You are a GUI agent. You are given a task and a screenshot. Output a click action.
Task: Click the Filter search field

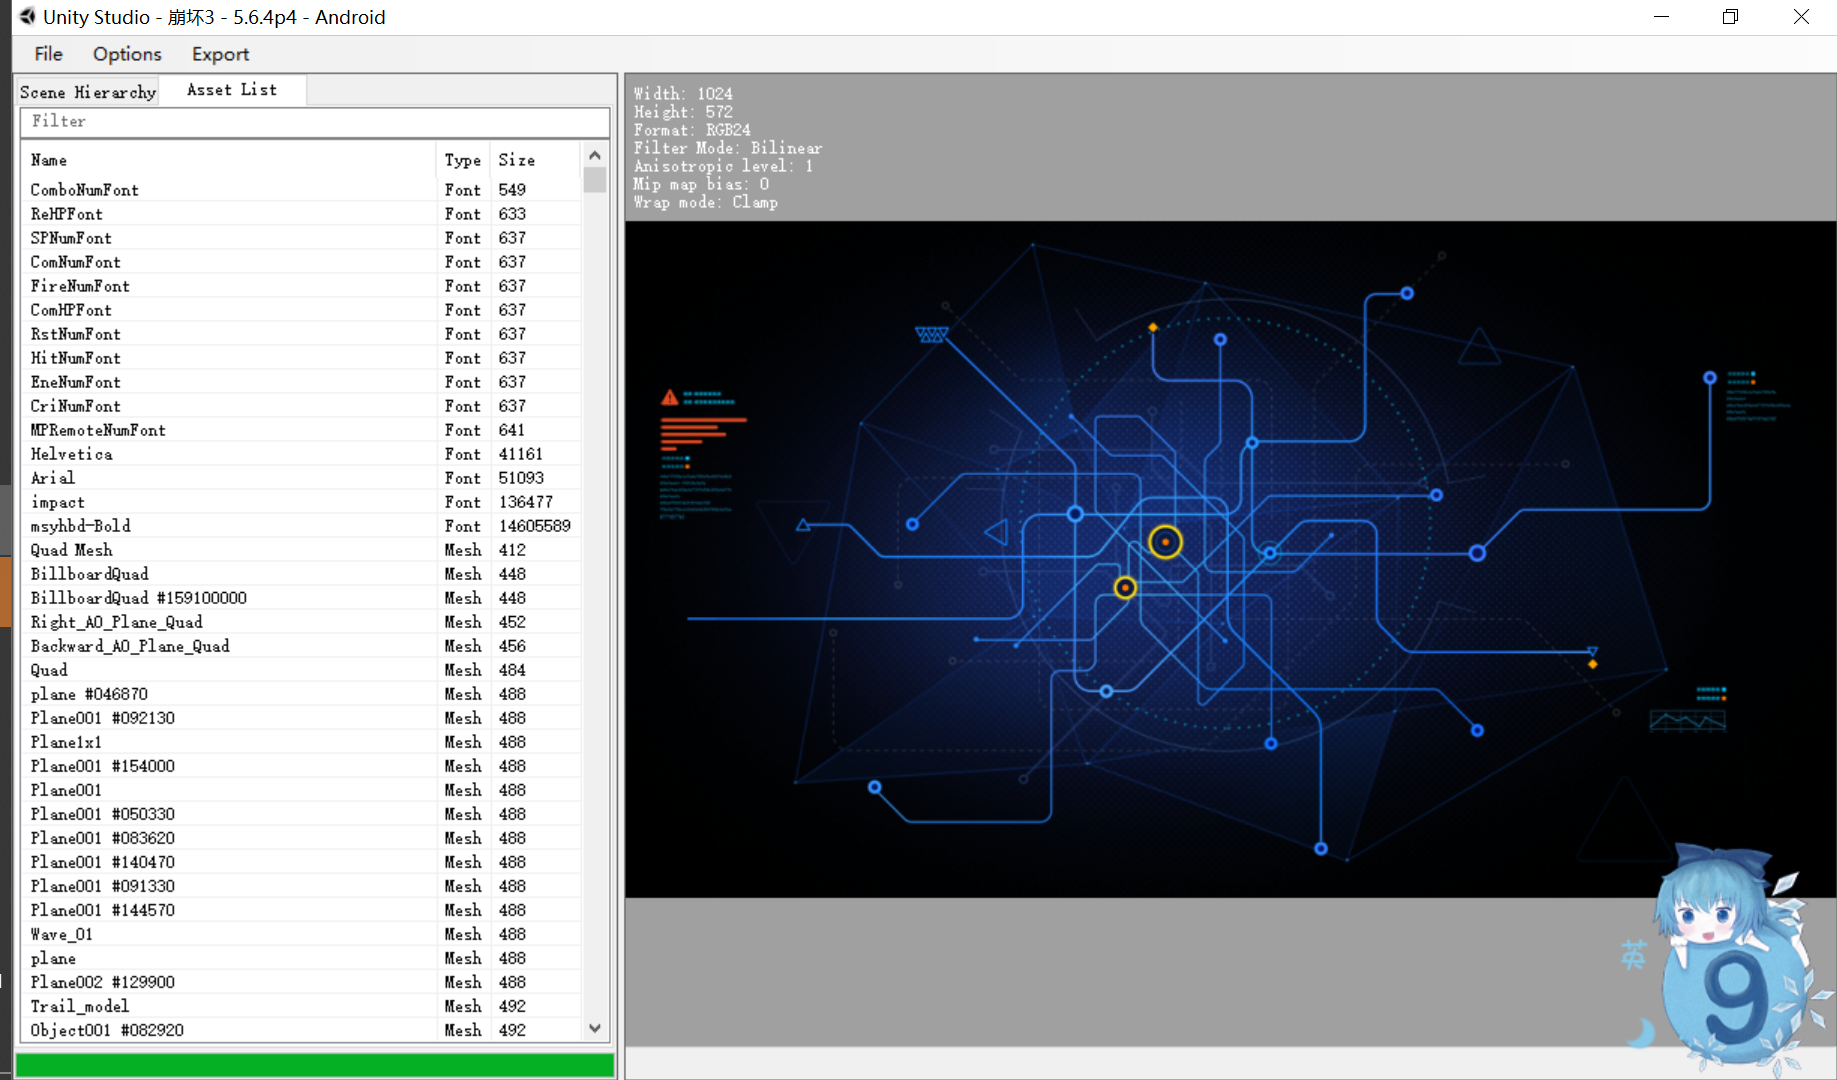(x=314, y=121)
